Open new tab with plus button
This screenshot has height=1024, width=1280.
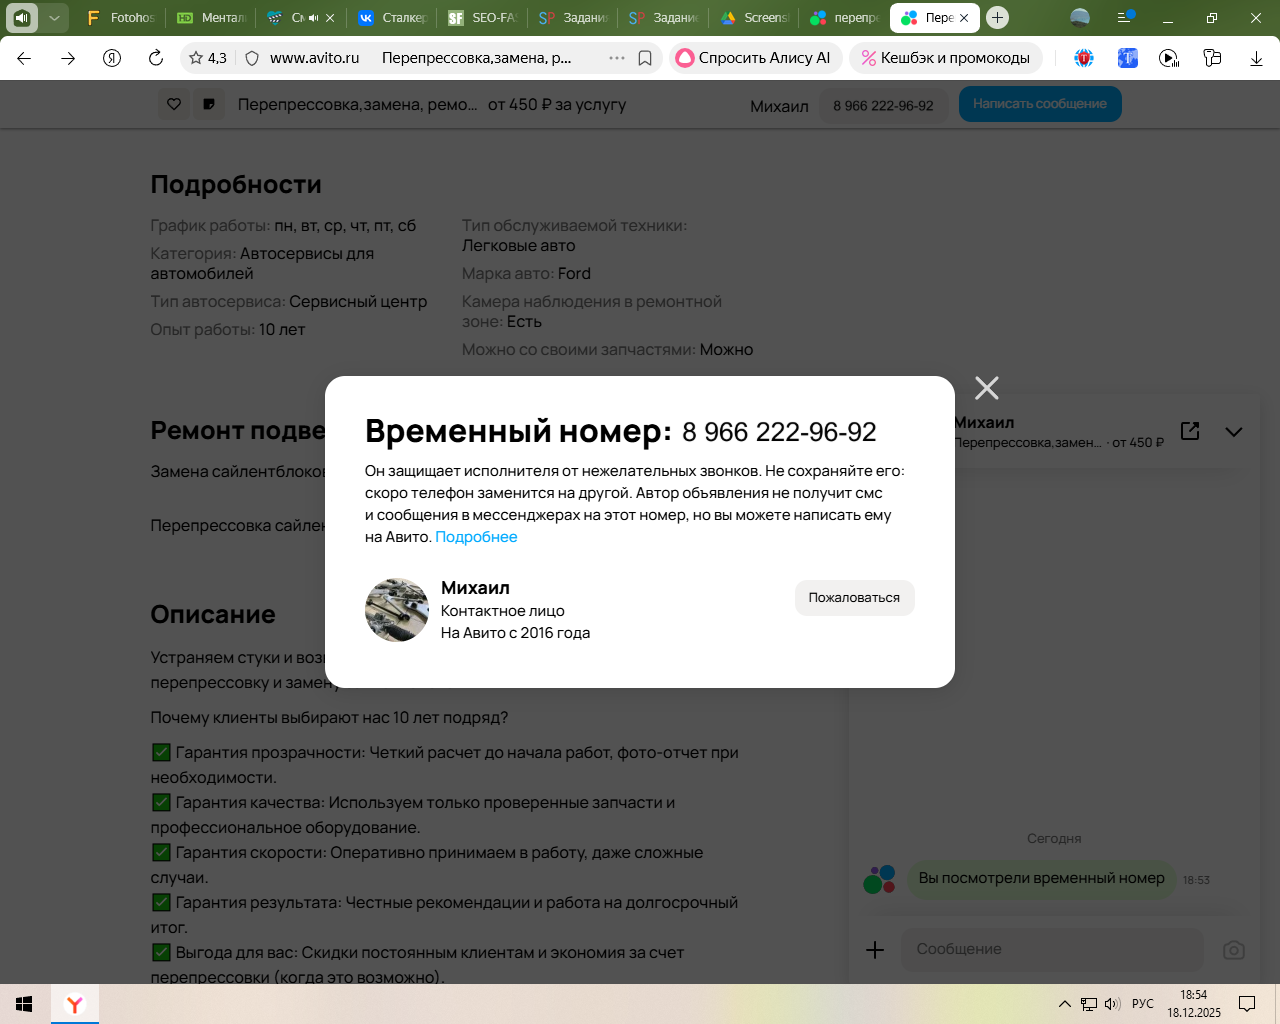point(997,18)
